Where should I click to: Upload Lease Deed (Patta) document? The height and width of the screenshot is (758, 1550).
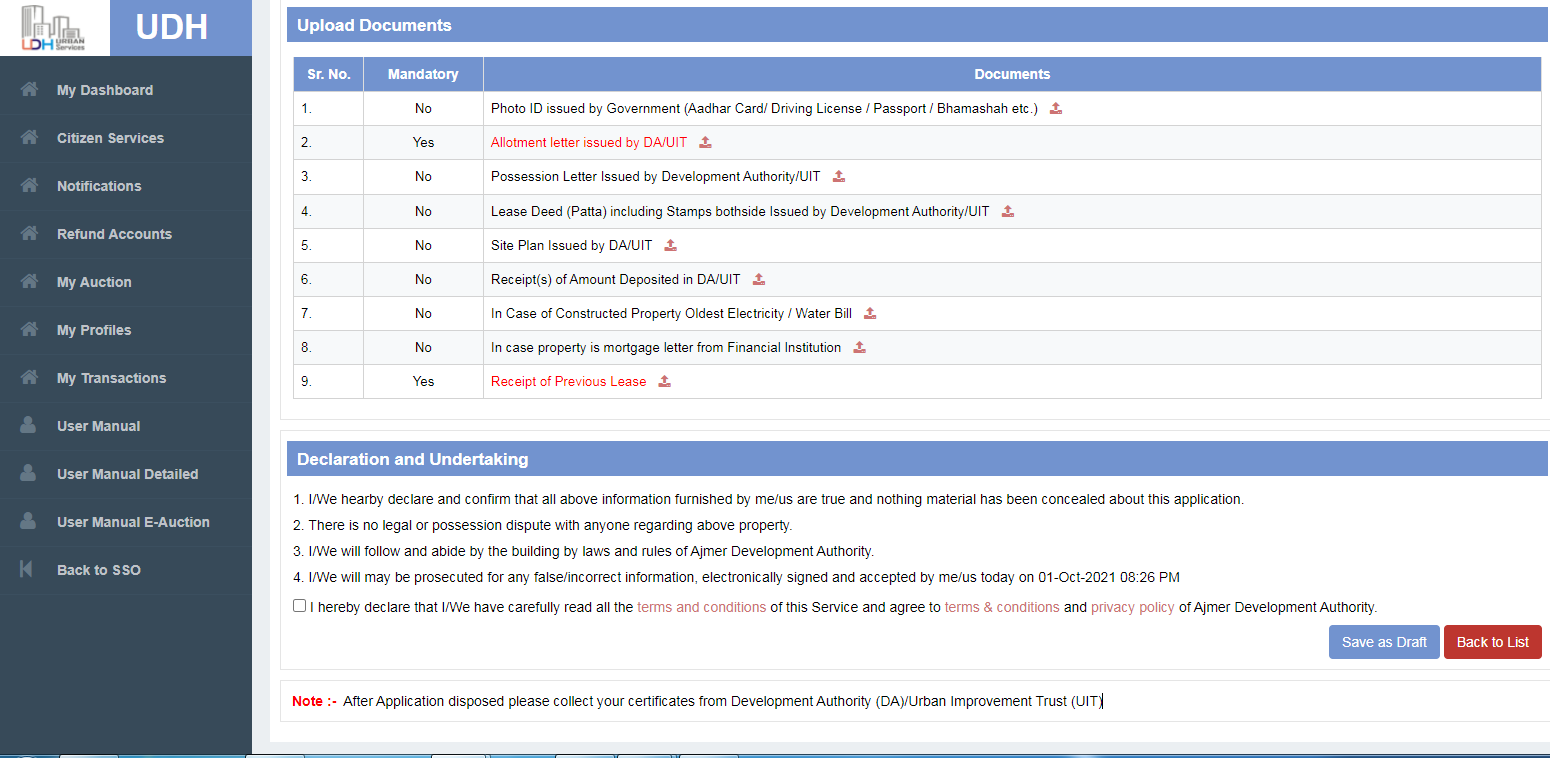coord(1007,211)
